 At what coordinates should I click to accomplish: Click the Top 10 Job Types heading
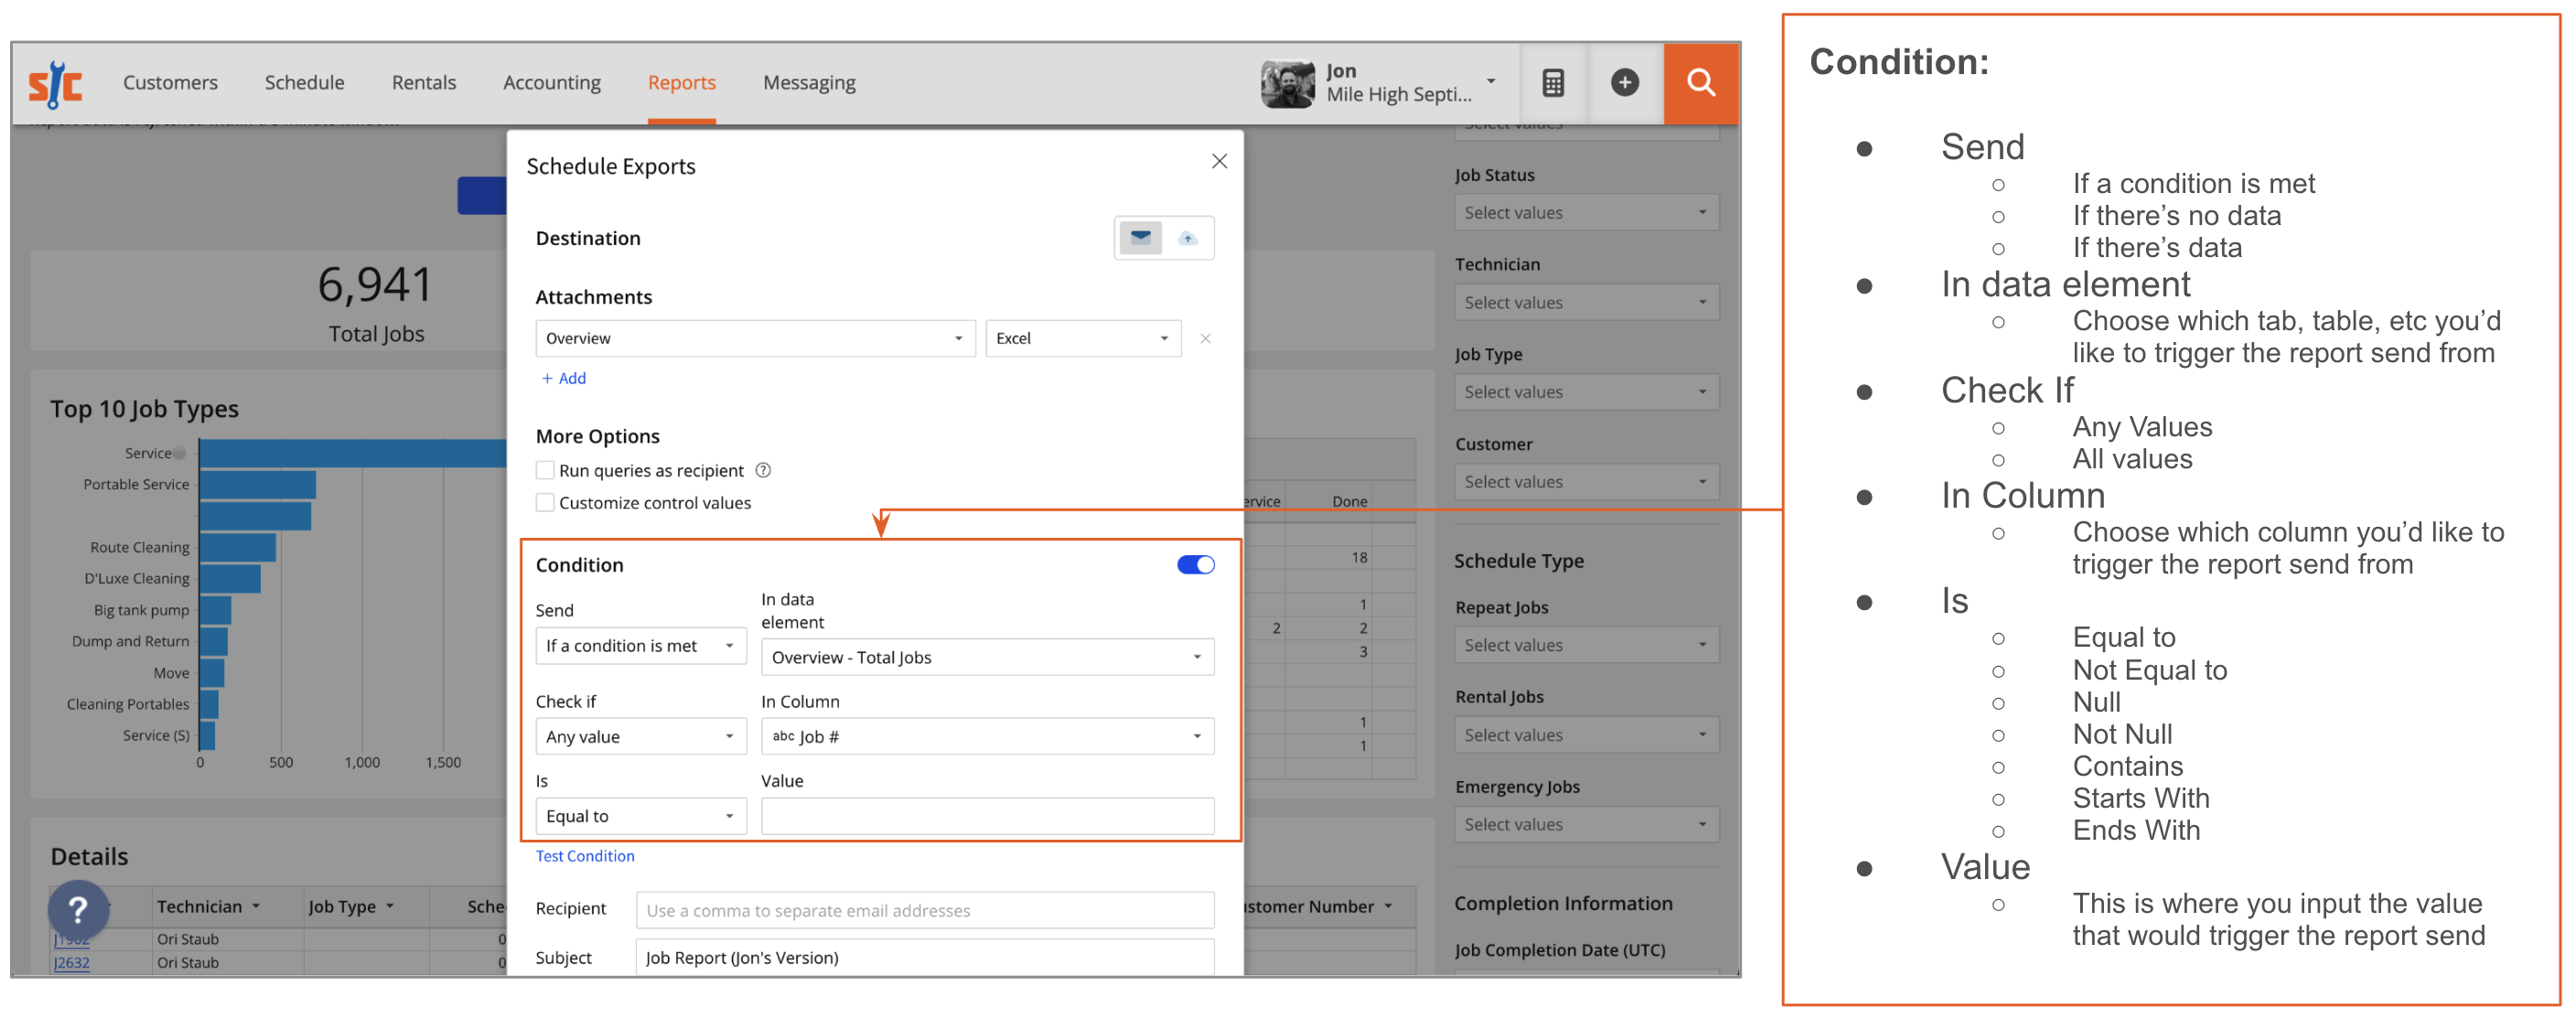tap(145, 410)
